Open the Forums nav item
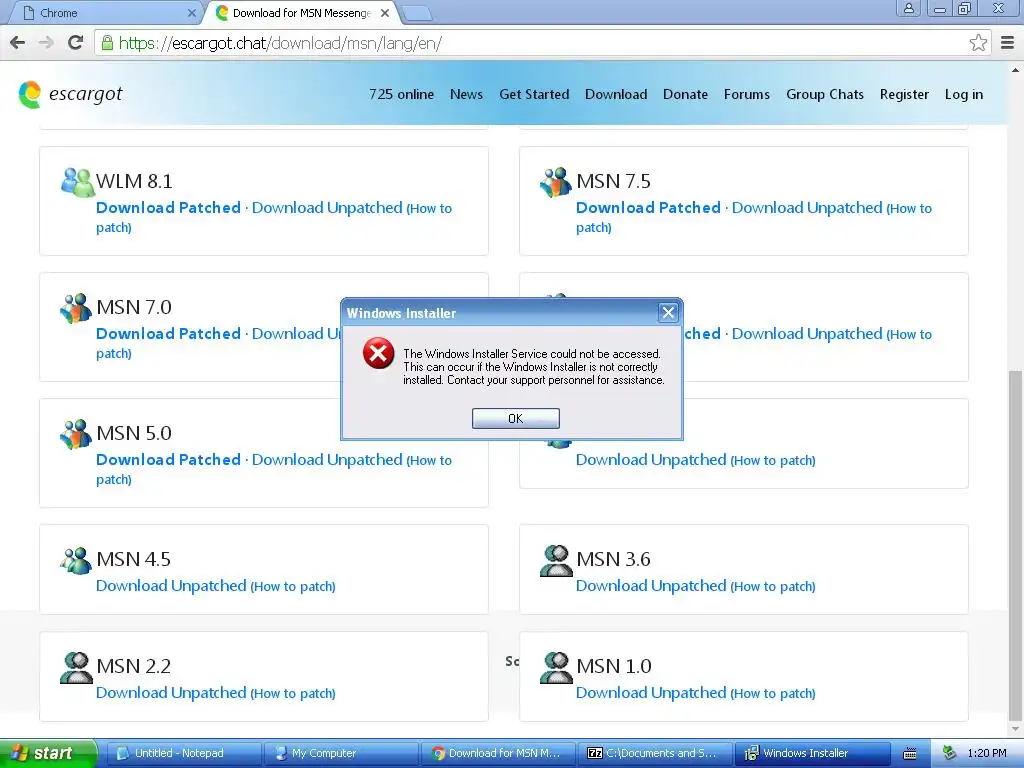1024x768 pixels. click(x=746, y=95)
